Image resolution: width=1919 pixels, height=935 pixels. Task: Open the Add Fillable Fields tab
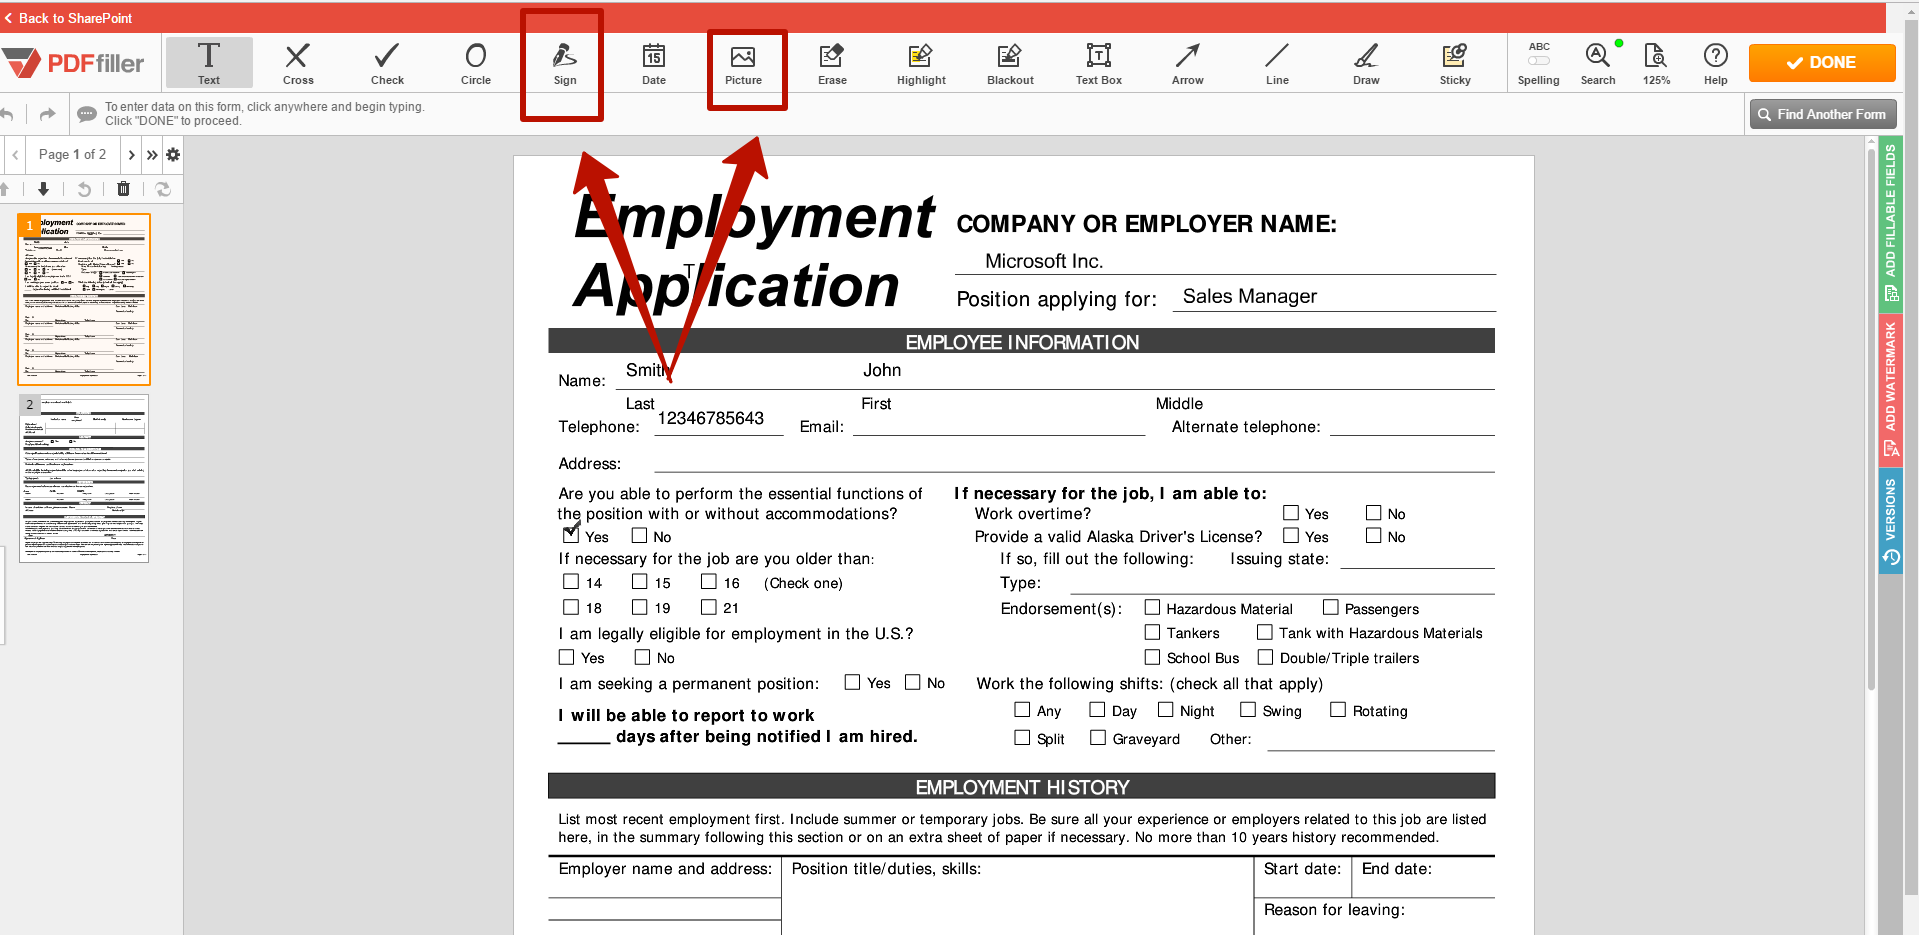point(1890,223)
